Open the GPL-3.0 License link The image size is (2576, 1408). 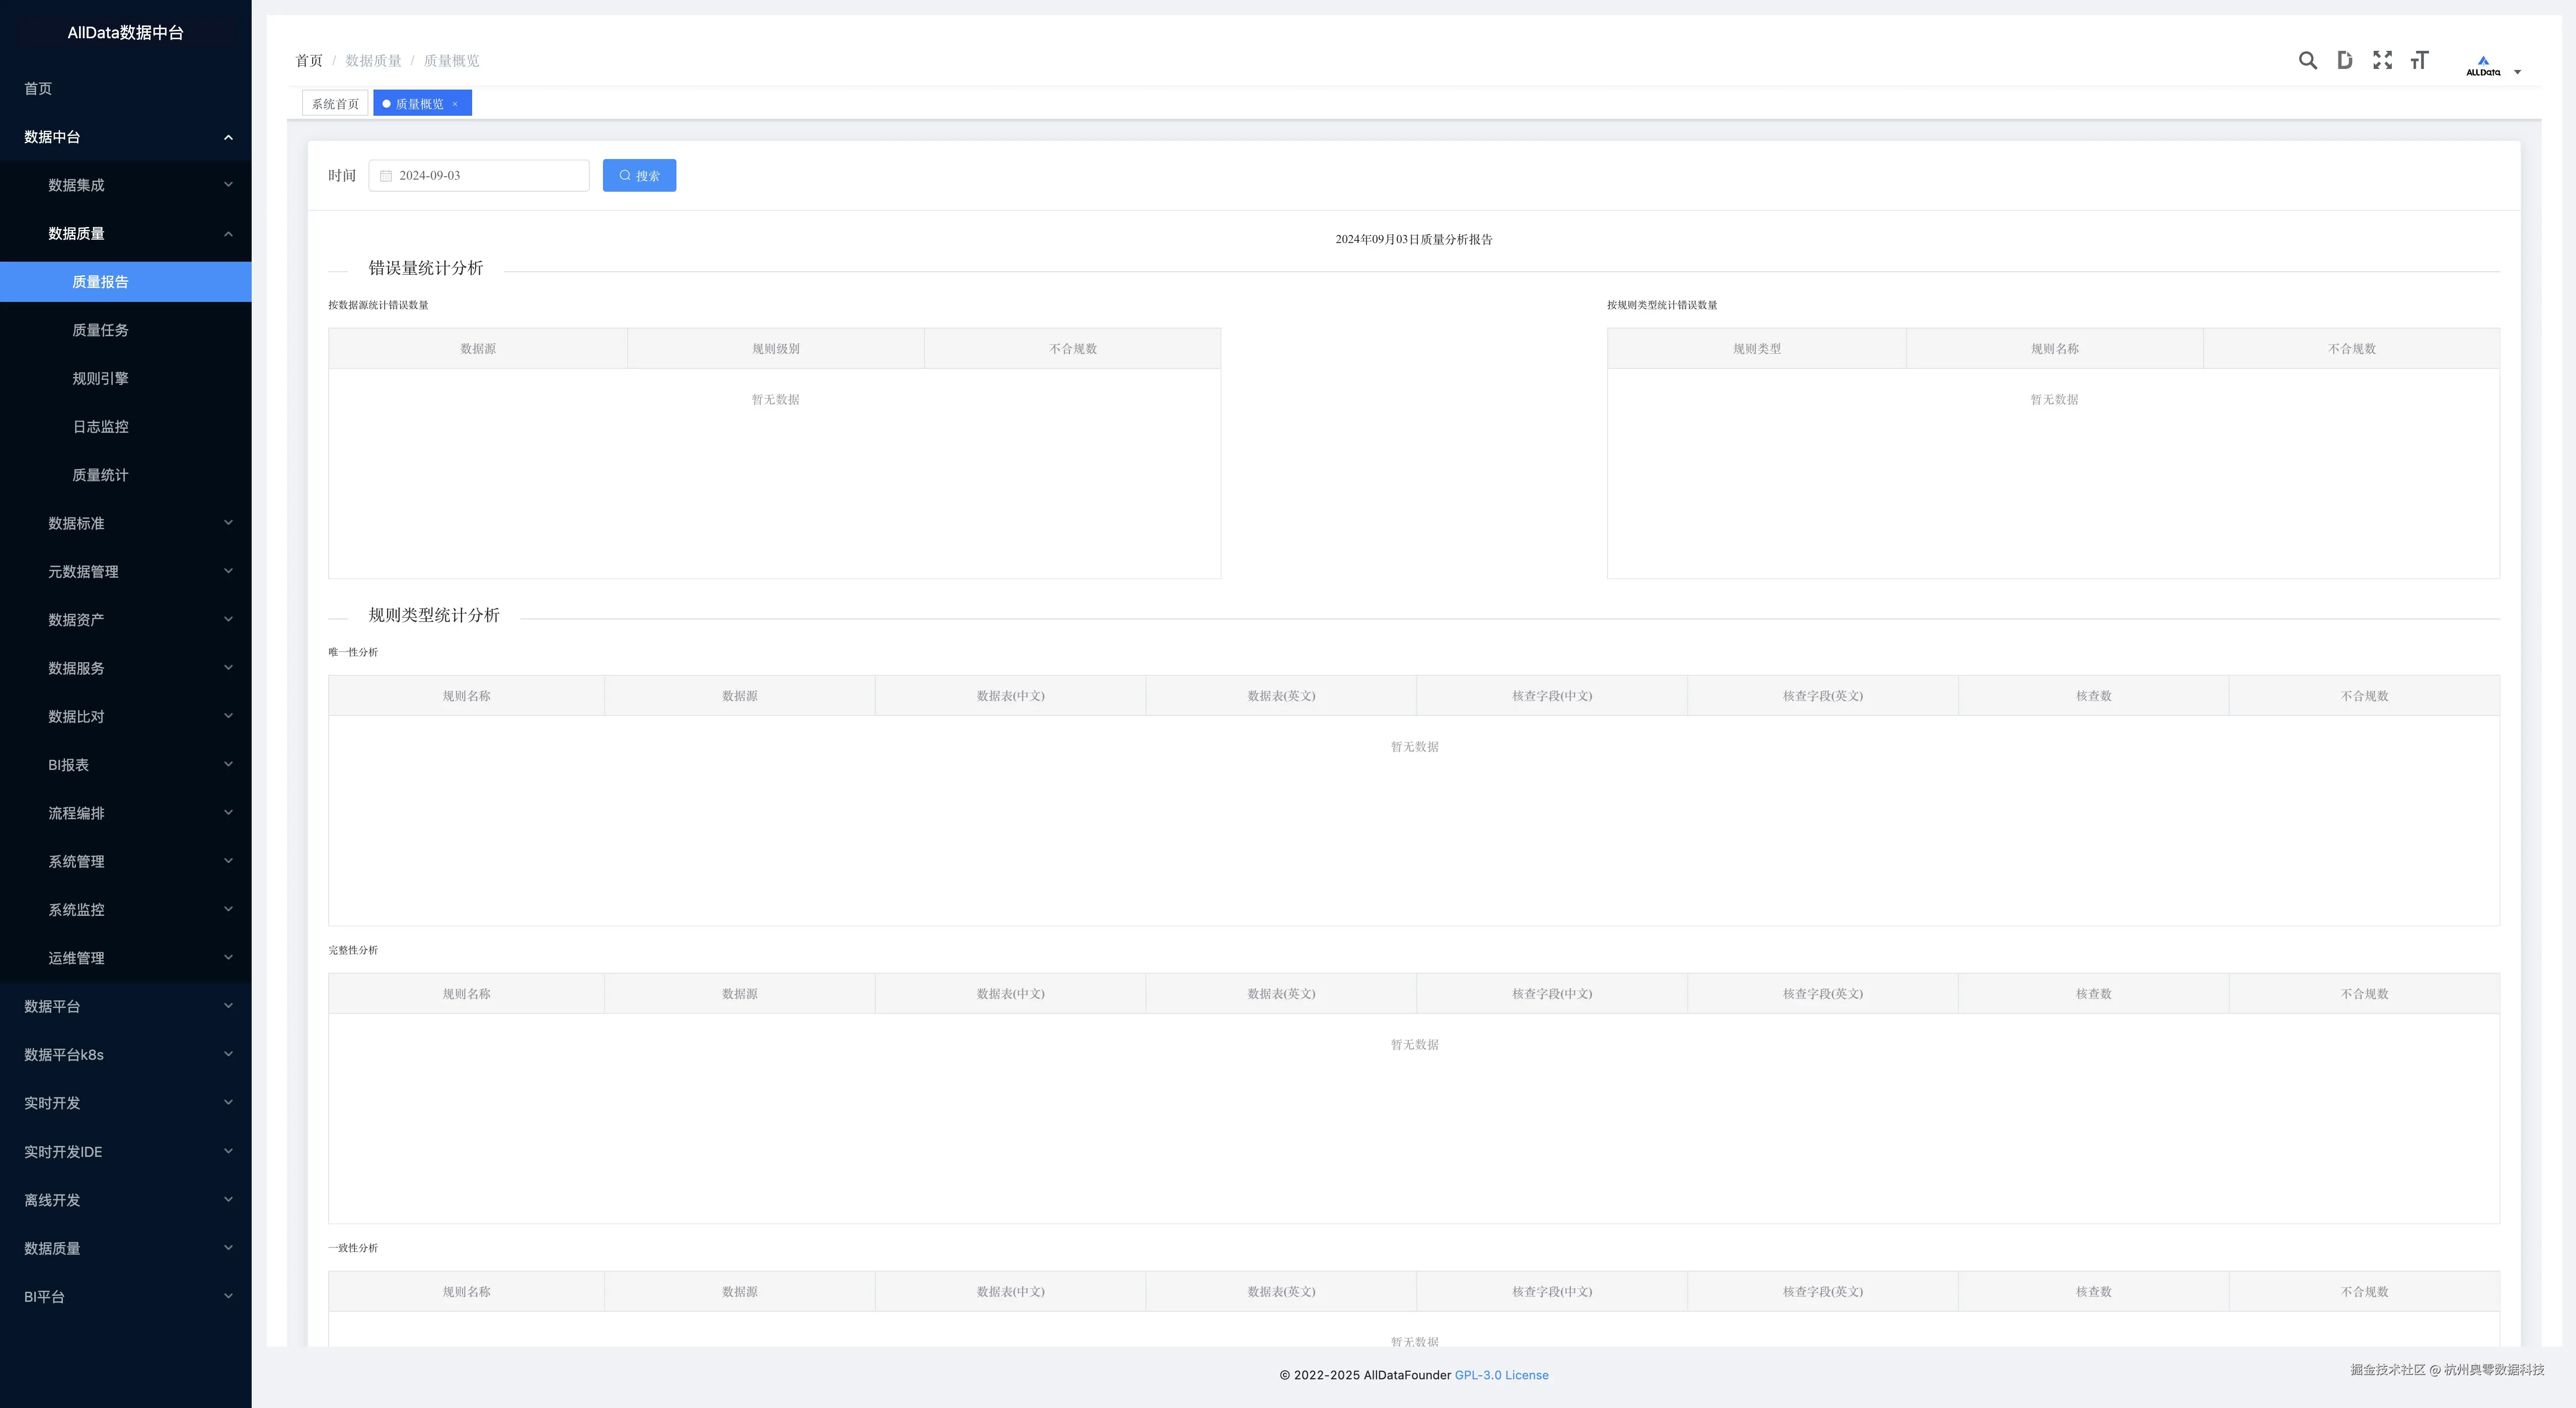[1501, 1375]
